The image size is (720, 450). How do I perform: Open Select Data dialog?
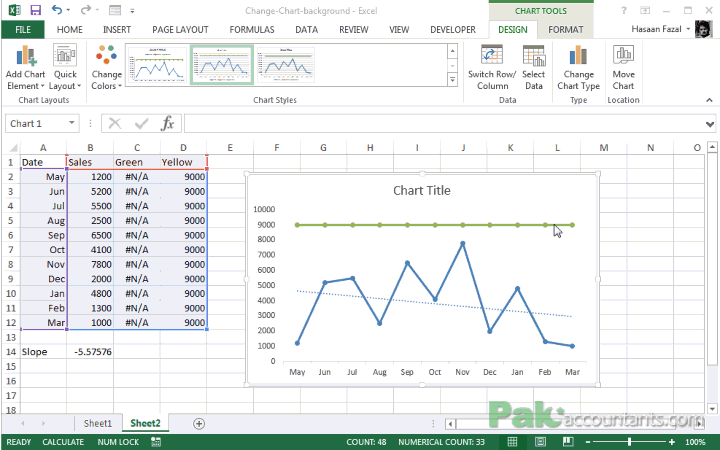pyautogui.click(x=534, y=68)
